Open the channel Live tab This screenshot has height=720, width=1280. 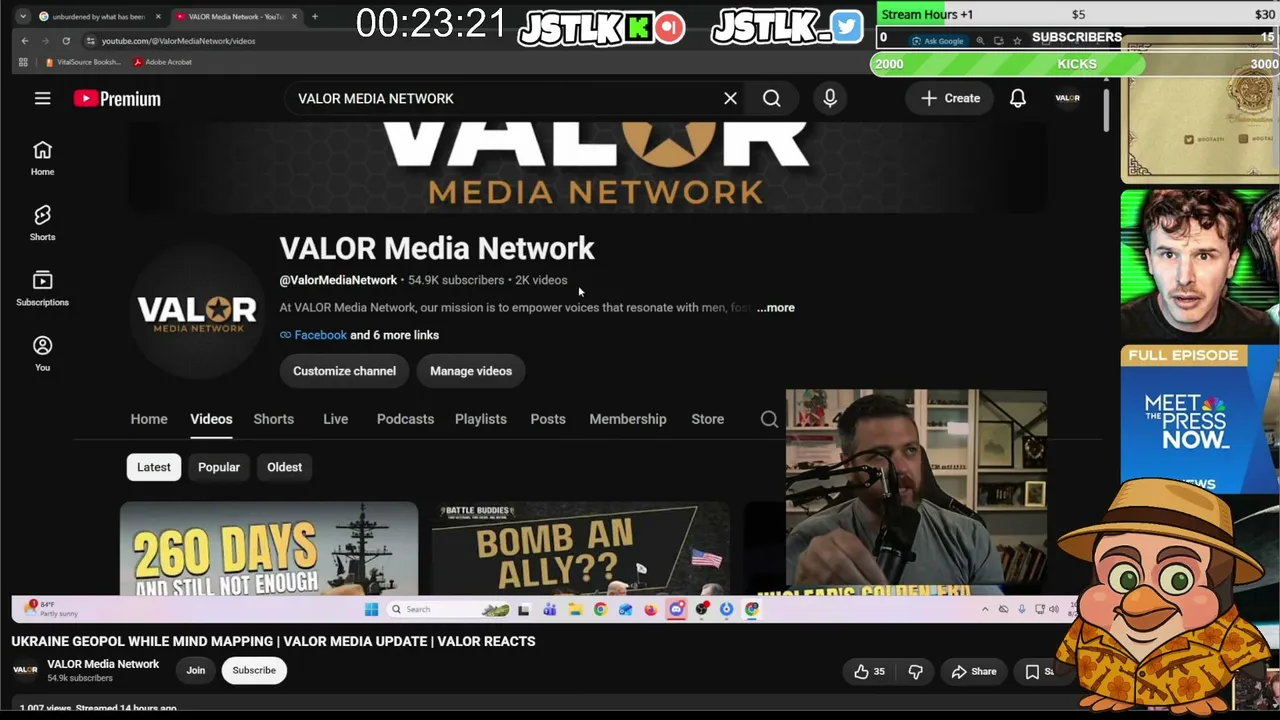[x=335, y=419]
